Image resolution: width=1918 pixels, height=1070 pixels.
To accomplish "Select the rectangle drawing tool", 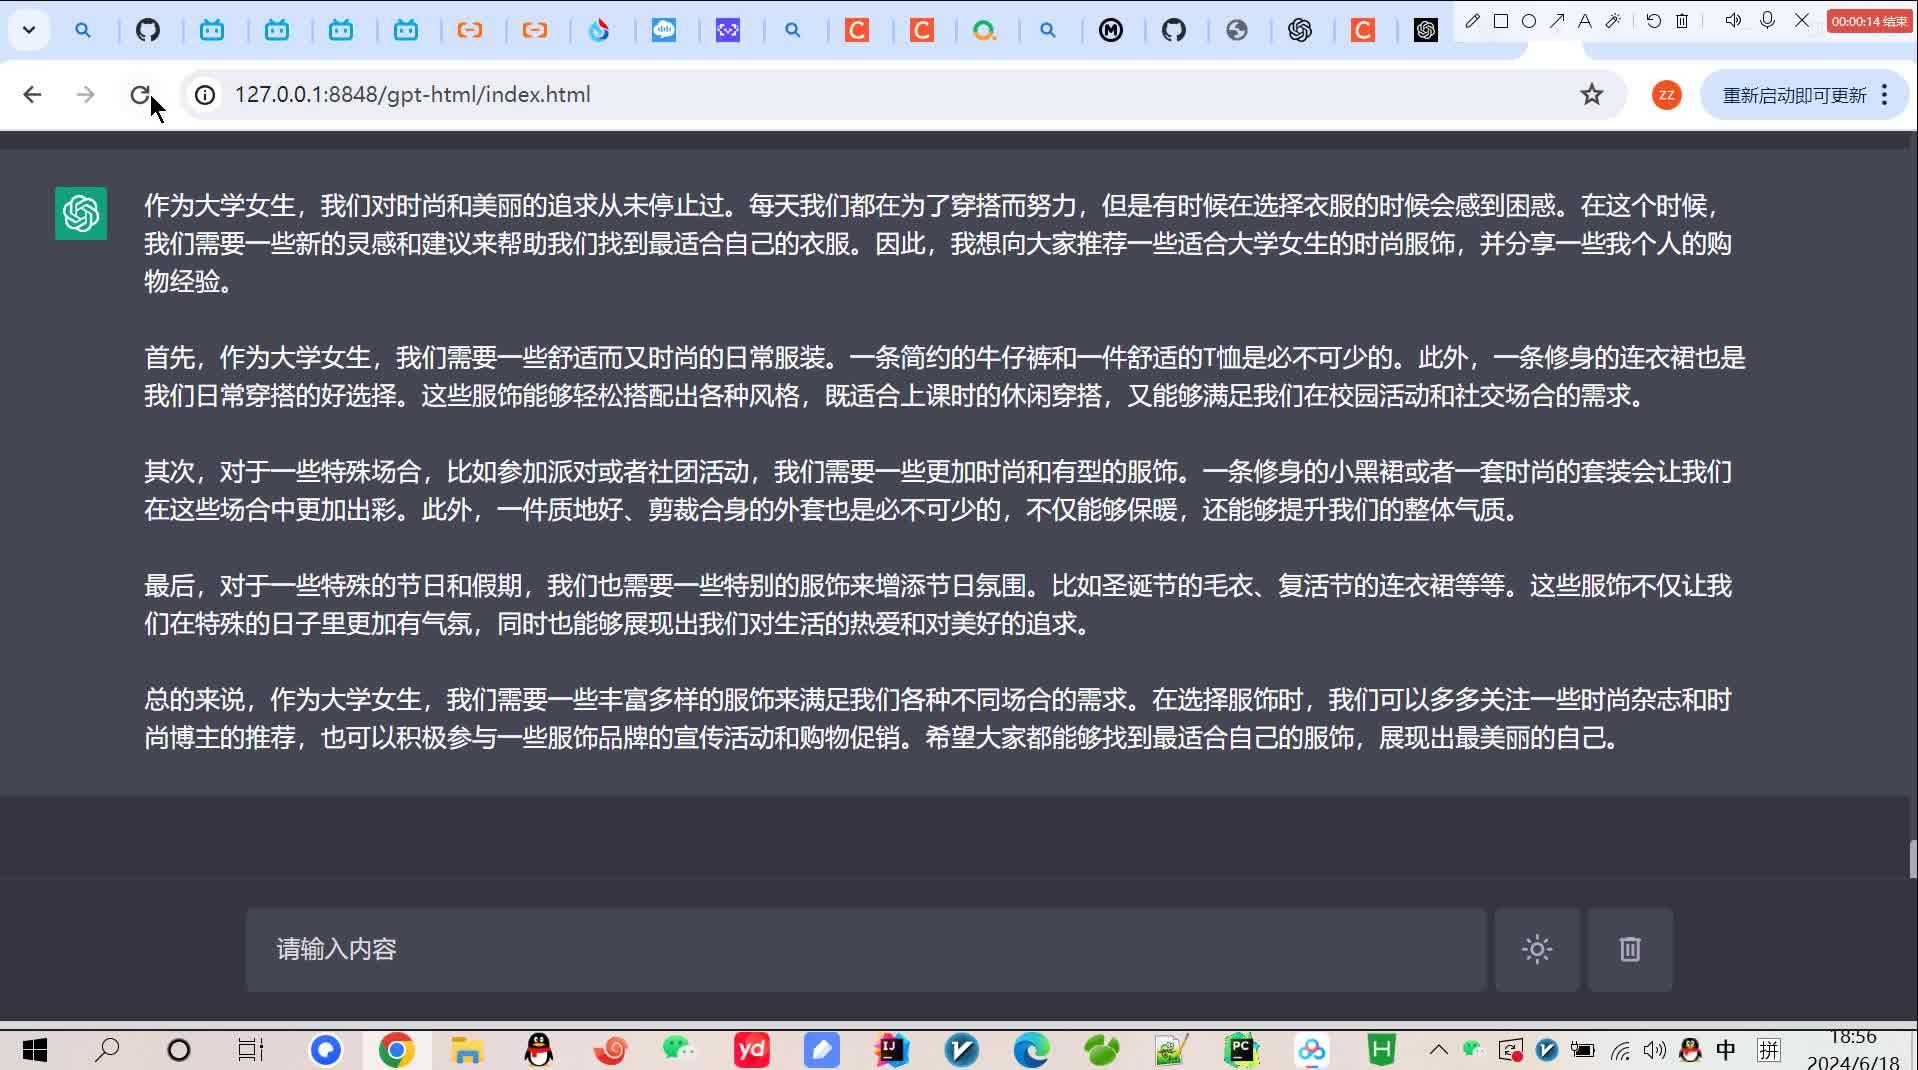I will pyautogui.click(x=1501, y=20).
